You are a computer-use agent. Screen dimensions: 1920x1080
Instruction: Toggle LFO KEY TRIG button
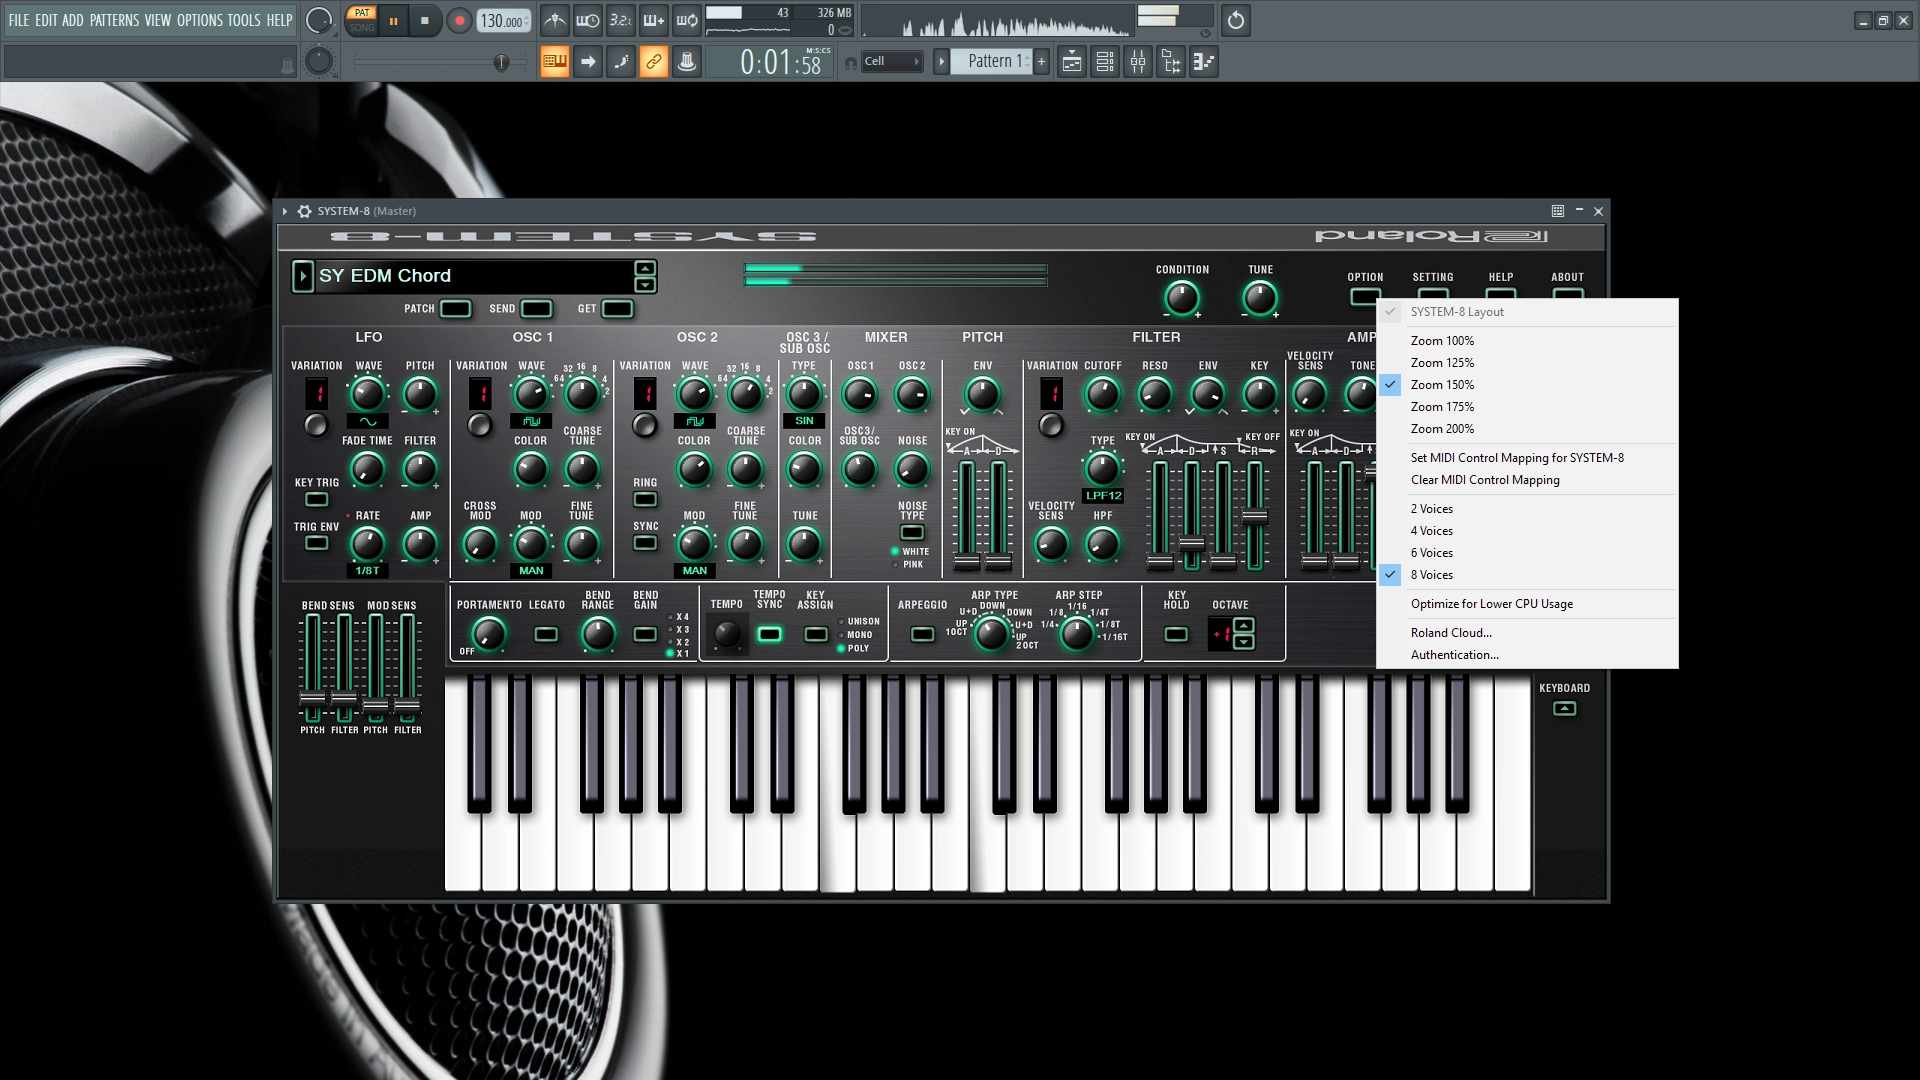pos(316,499)
